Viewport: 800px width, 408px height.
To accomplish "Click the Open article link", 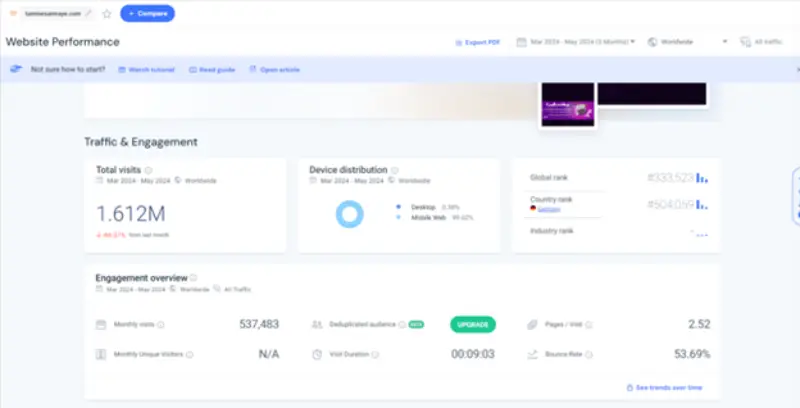I will pos(274,69).
